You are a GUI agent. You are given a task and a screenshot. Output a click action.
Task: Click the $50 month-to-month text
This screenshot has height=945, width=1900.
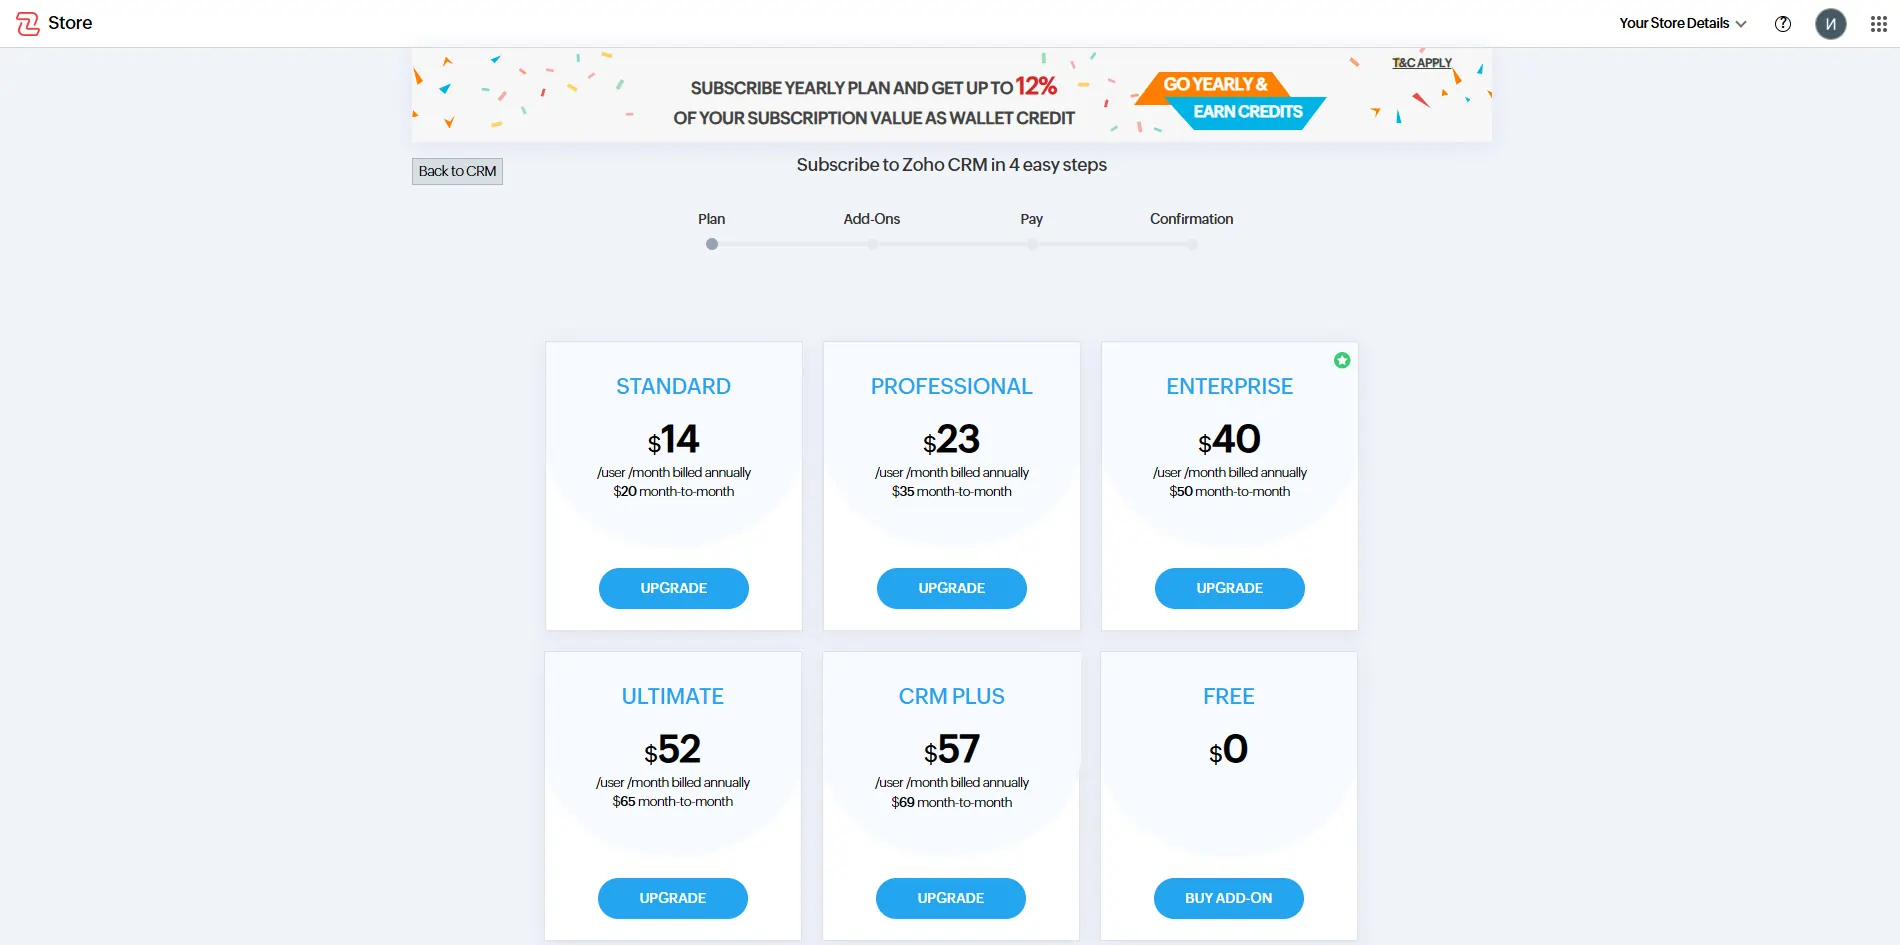pyautogui.click(x=1230, y=491)
